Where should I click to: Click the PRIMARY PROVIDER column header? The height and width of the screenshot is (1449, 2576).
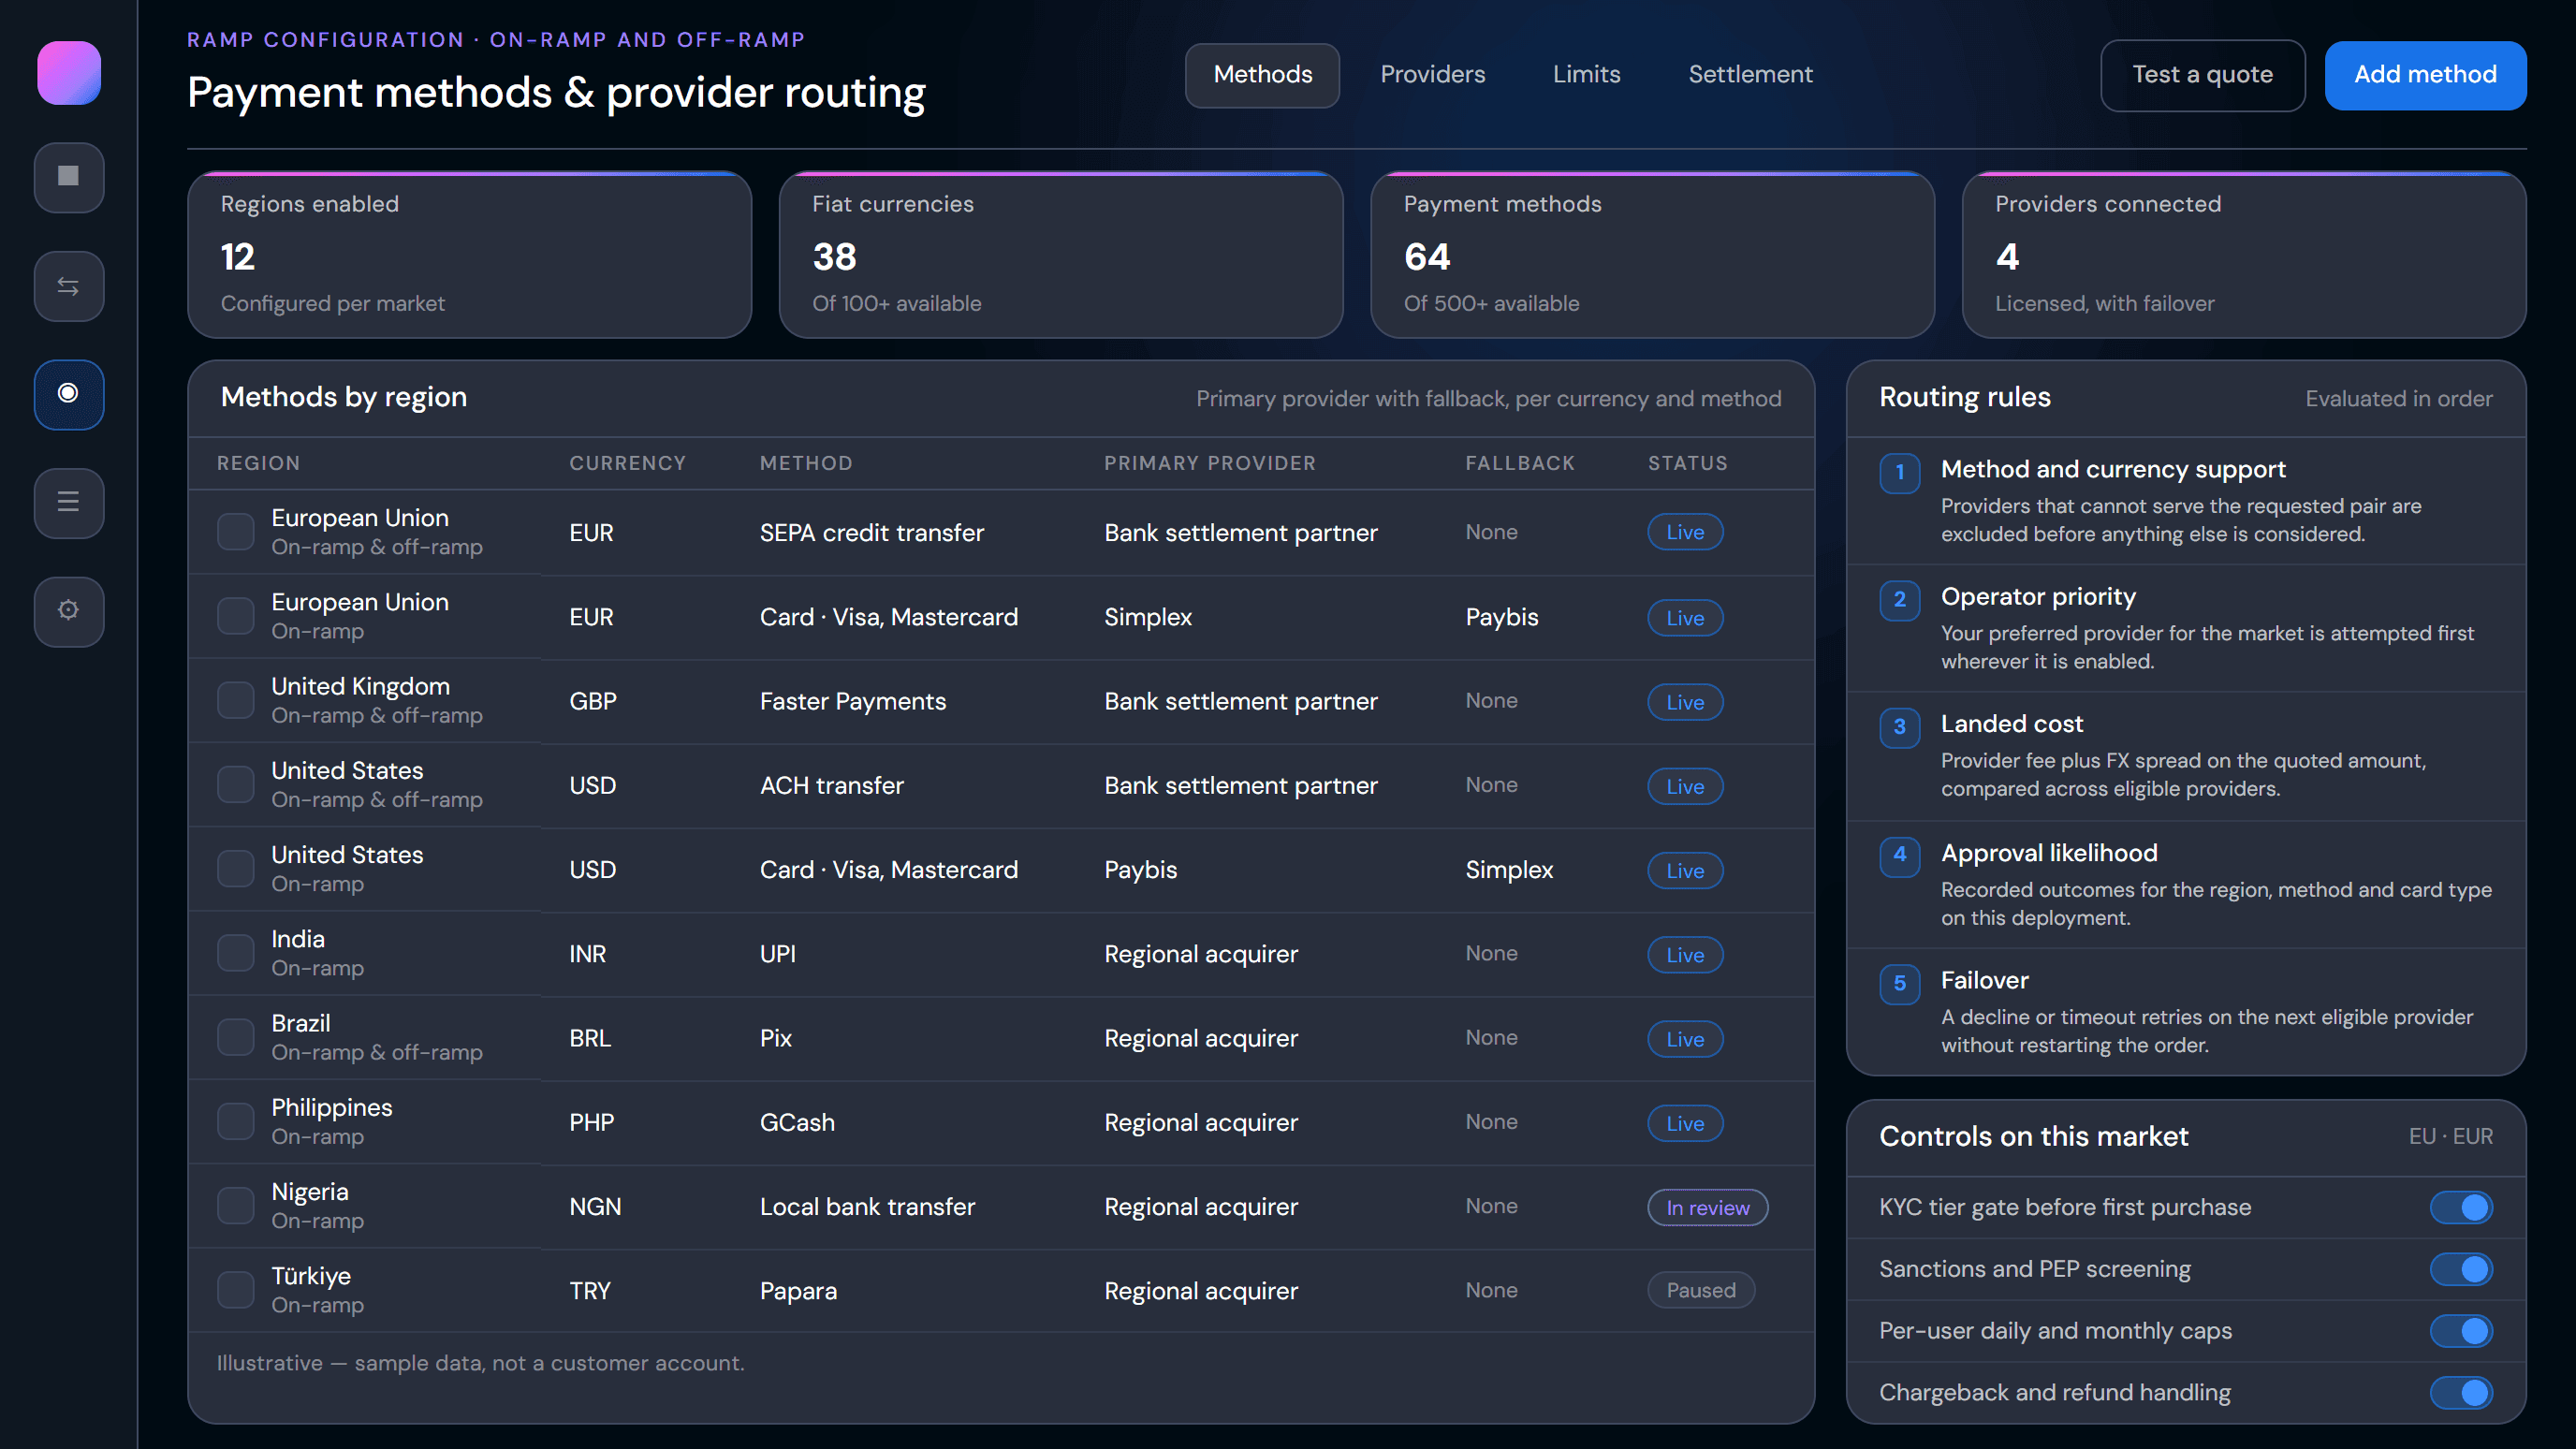click(1209, 463)
